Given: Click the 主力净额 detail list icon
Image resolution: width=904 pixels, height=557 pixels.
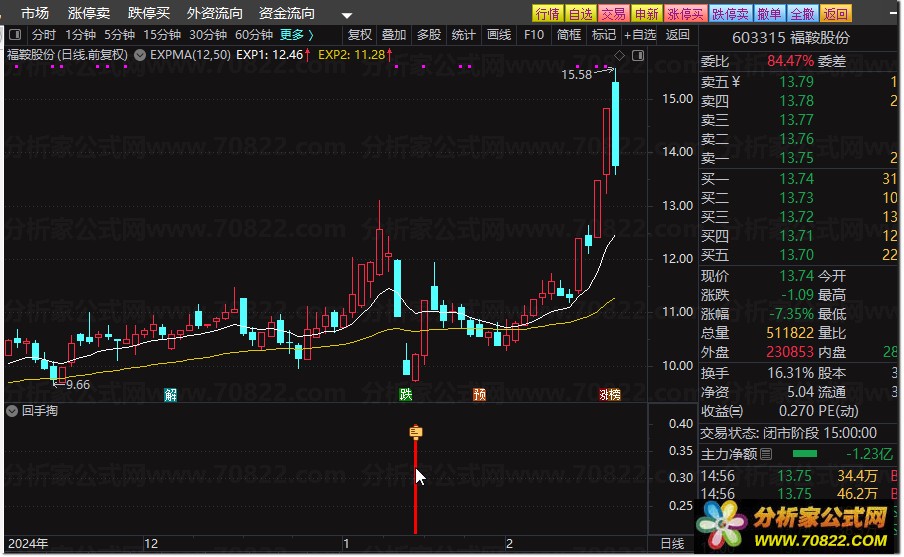Looking at the screenshot, I should point(766,454).
